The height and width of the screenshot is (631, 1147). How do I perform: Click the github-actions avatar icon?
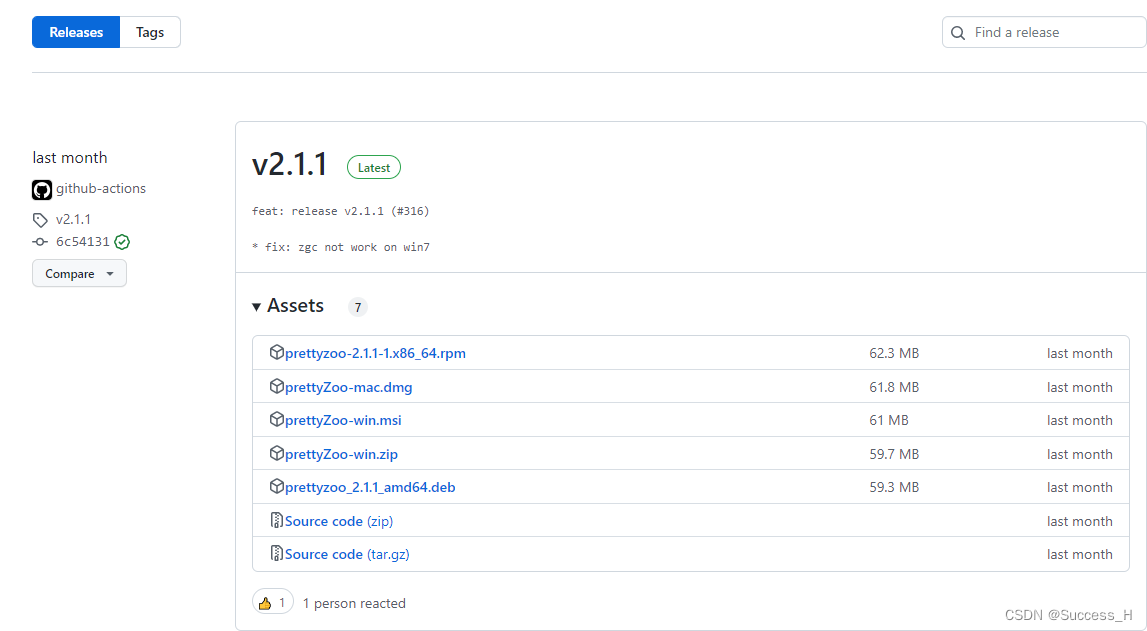click(41, 189)
